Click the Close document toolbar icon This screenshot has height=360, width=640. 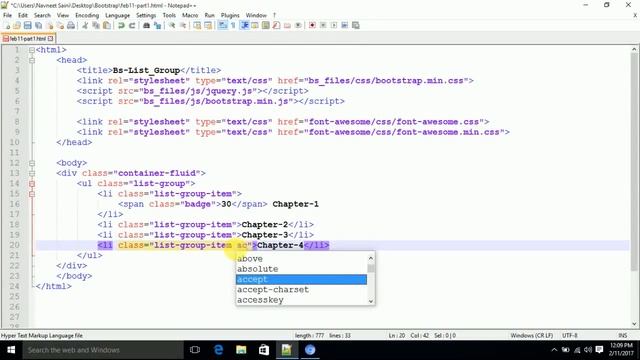[49, 25]
